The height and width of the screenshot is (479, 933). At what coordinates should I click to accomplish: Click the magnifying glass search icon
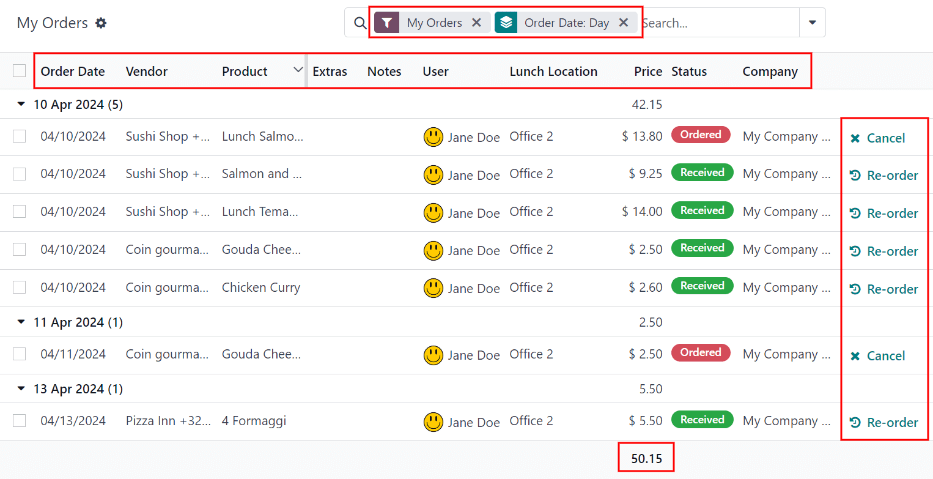[358, 22]
